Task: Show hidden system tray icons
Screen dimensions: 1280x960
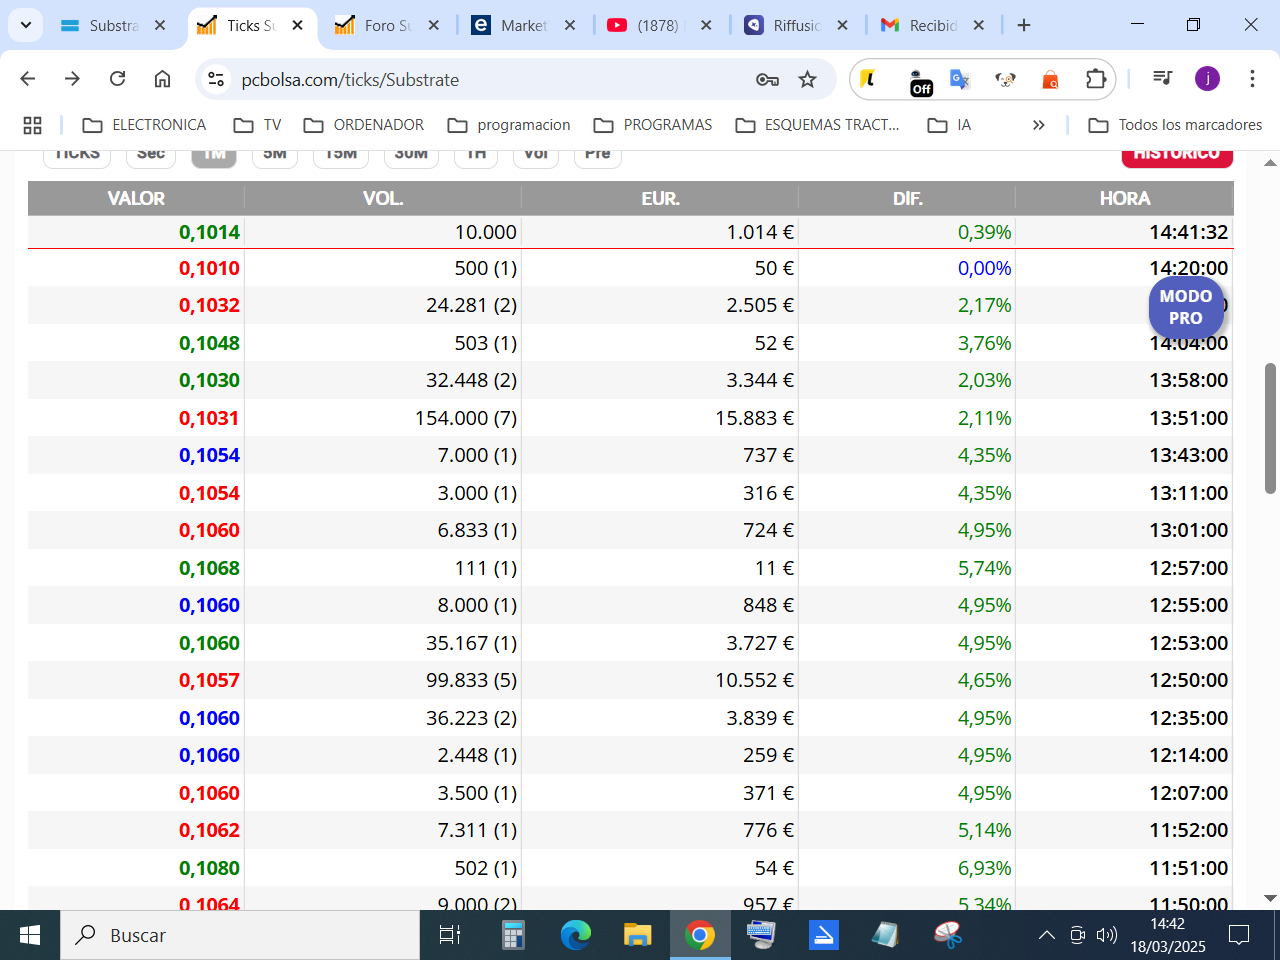Action: click(x=1046, y=936)
